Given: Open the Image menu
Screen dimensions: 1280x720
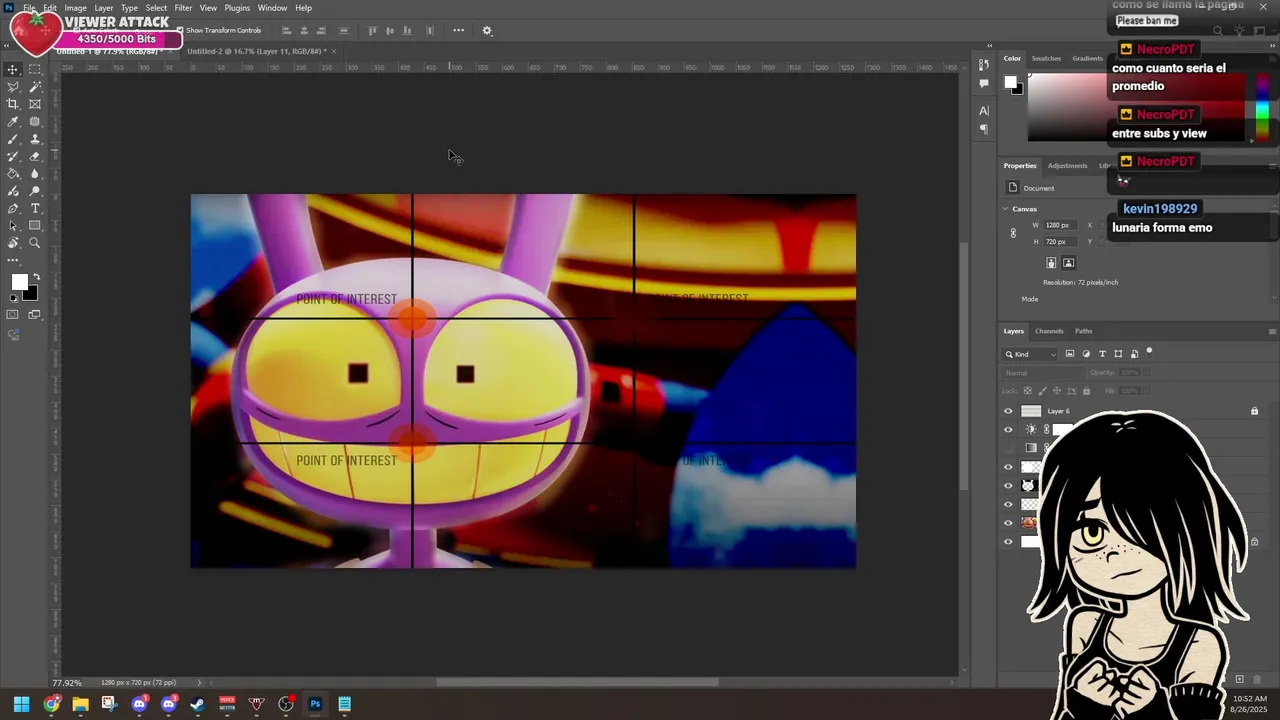Looking at the screenshot, I should tap(75, 8).
